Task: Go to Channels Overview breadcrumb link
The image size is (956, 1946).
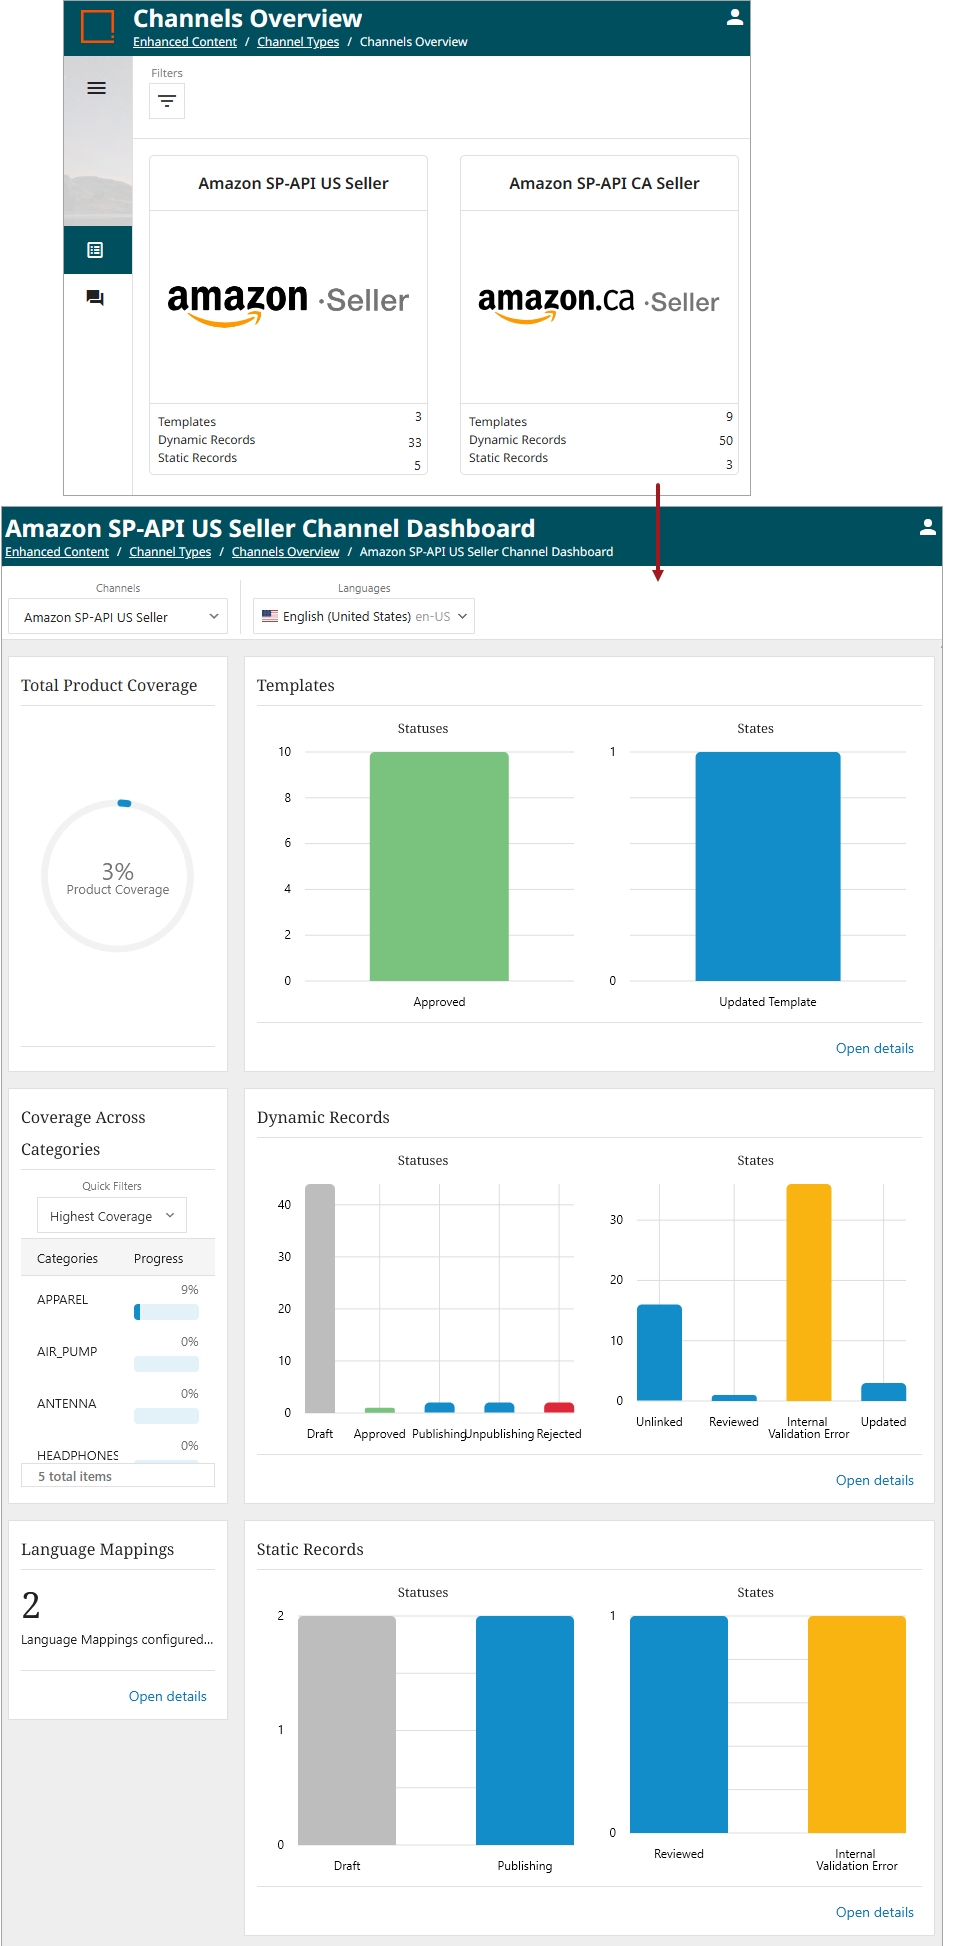Action: 285,552
